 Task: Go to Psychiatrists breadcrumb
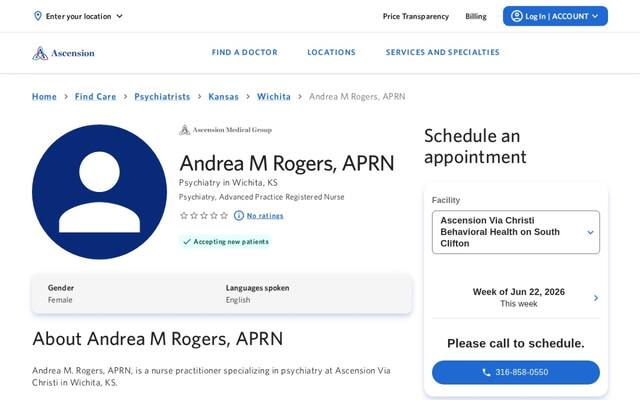point(162,97)
